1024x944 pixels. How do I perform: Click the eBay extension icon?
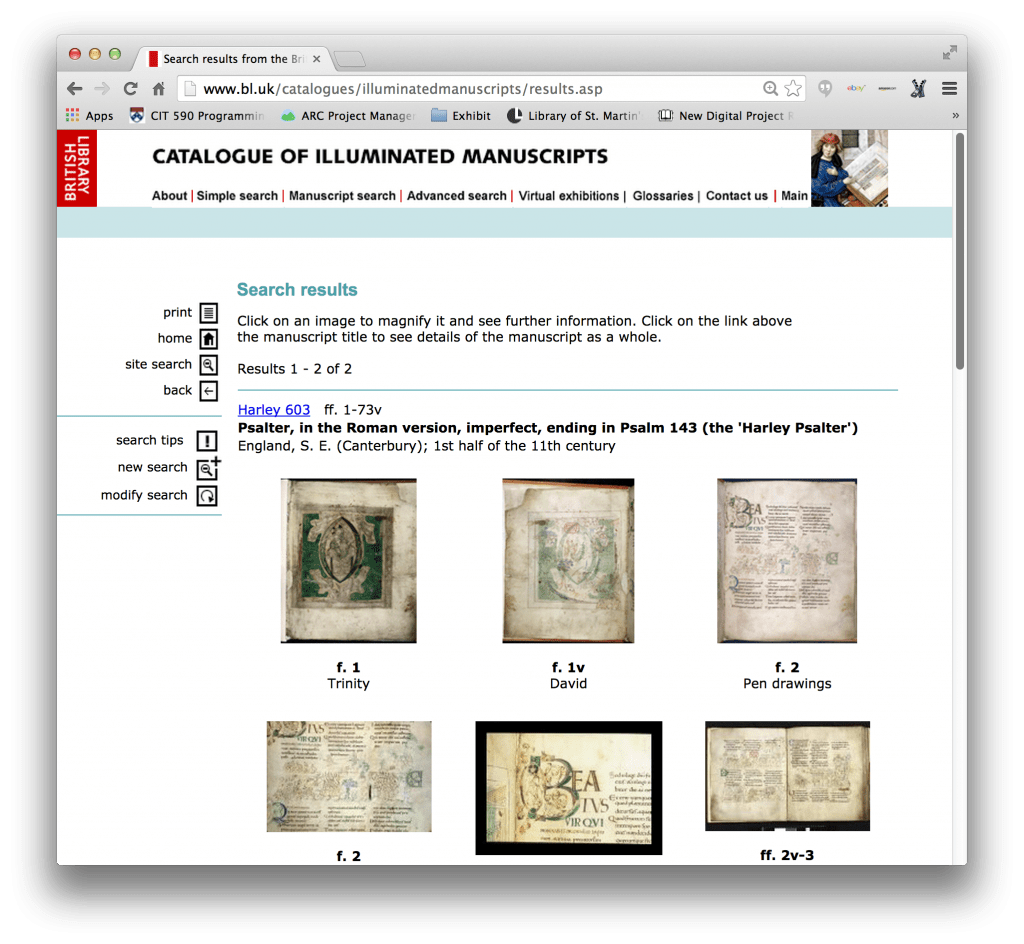[x=856, y=88]
